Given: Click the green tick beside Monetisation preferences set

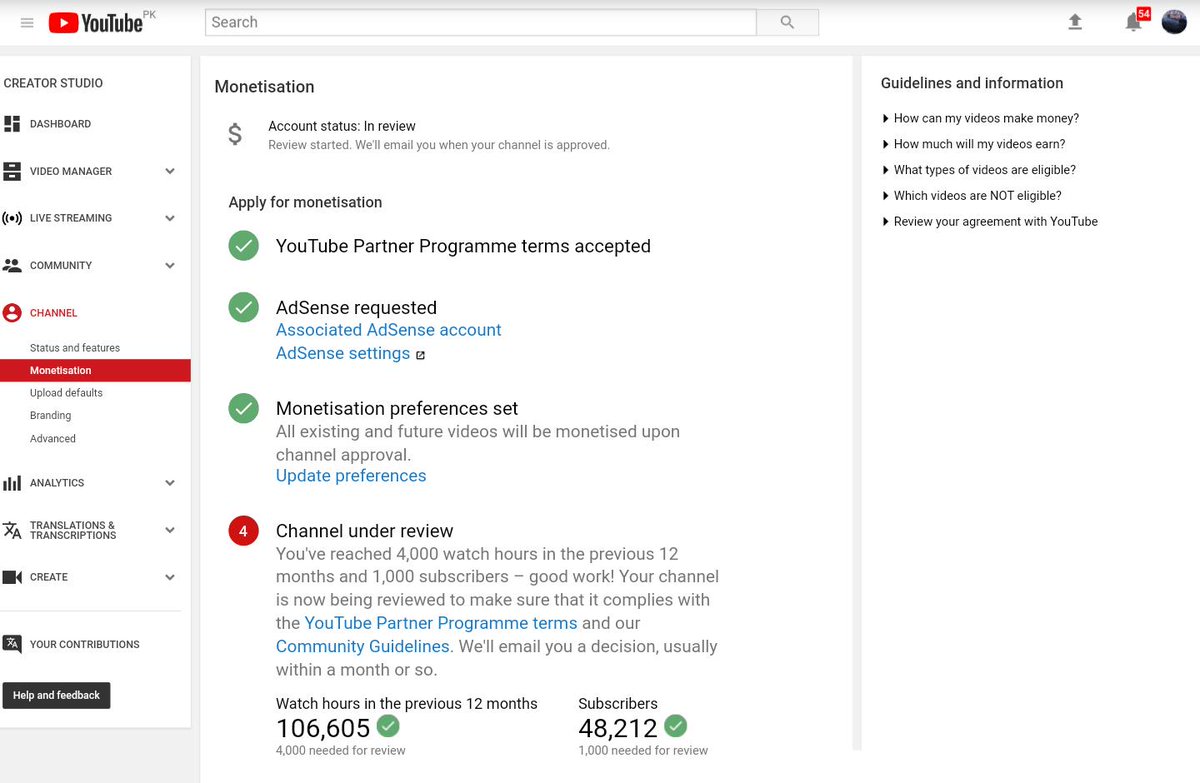Looking at the screenshot, I should tap(244, 408).
